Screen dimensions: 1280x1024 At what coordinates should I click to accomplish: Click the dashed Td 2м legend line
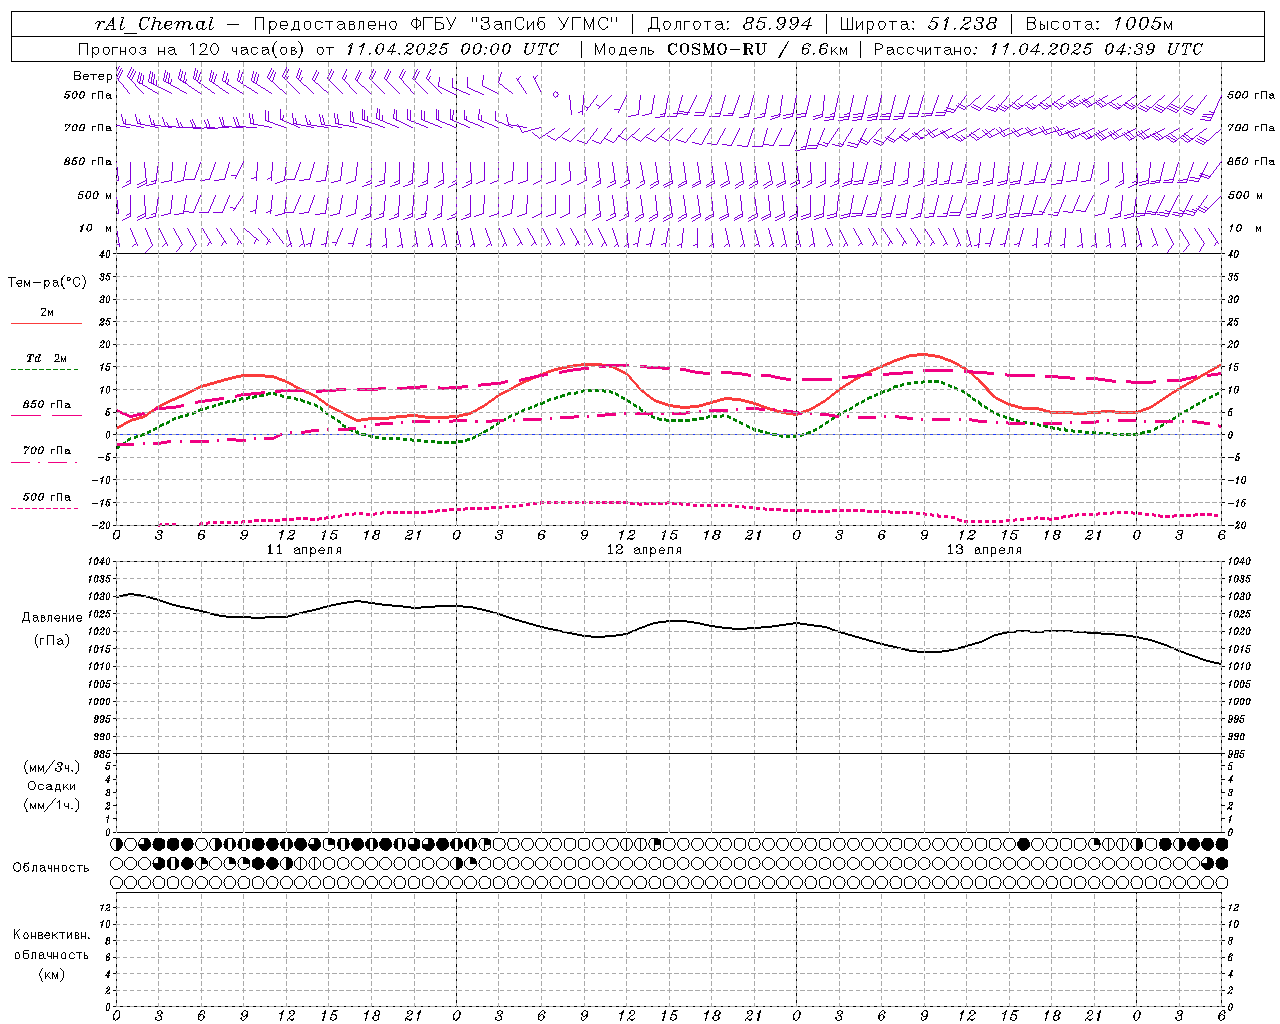coord(44,369)
